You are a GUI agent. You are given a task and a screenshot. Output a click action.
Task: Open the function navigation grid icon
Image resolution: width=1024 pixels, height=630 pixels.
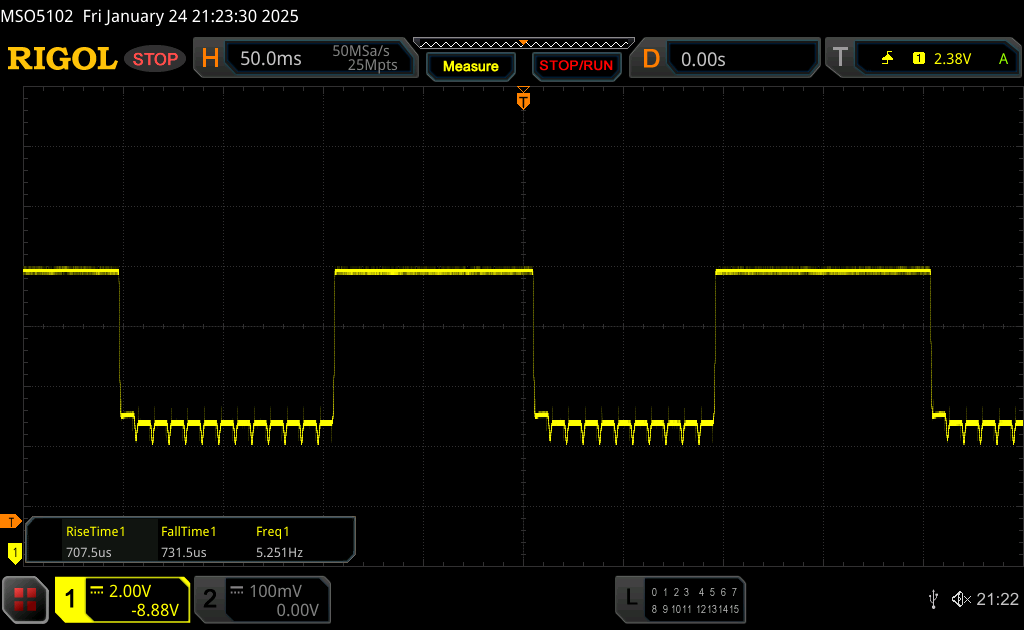[x=25, y=599]
